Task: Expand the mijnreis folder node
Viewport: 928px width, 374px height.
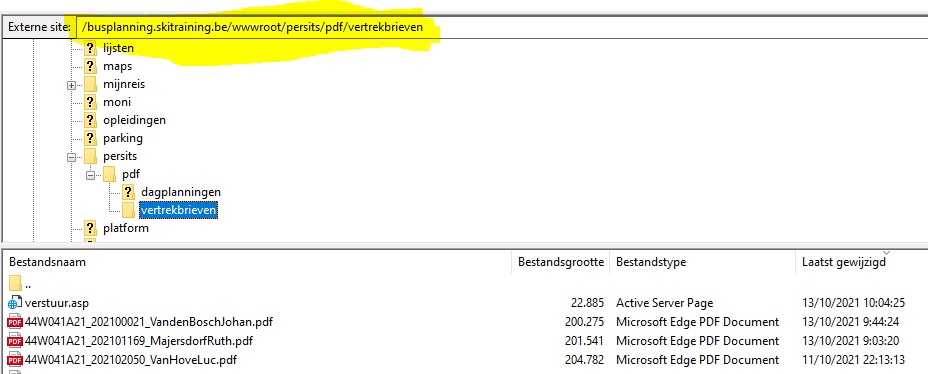Action: pyautogui.click(x=72, y=85)
